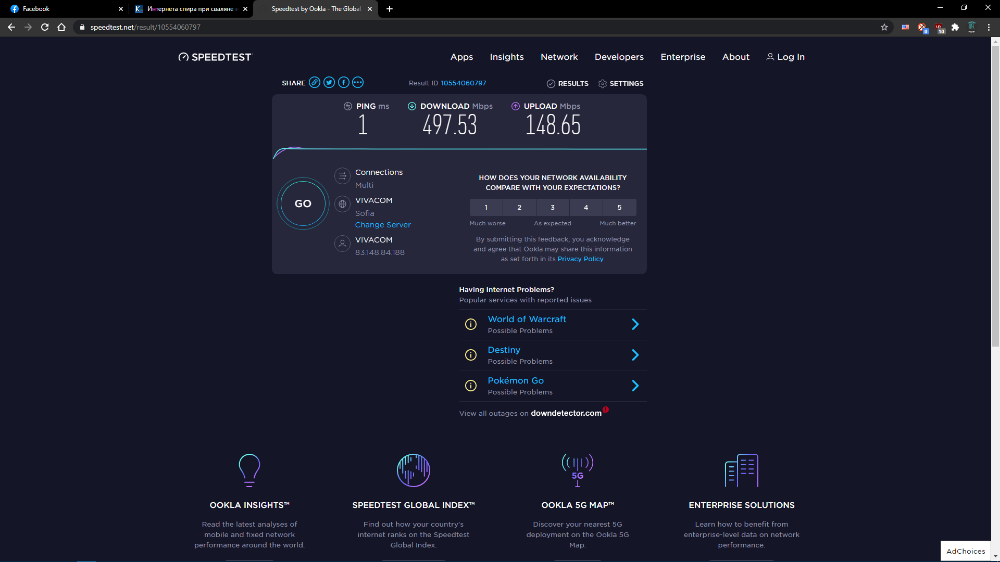Click upload speed value 148.65

click(x=553, y=125)
